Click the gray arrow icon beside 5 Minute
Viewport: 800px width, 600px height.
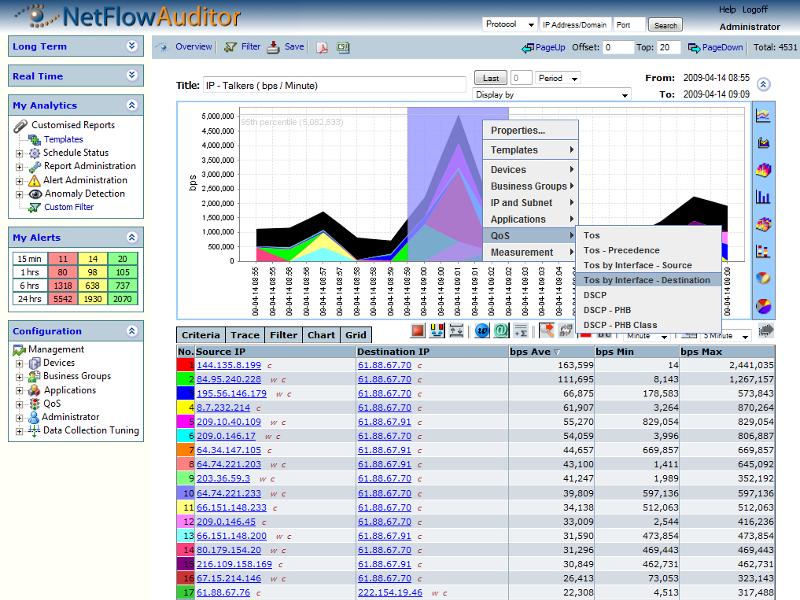[x=766, y=331]
